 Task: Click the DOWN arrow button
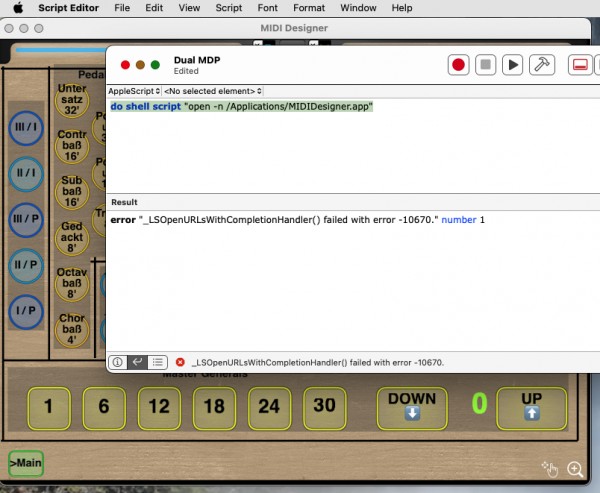click(x=412, y=408)
